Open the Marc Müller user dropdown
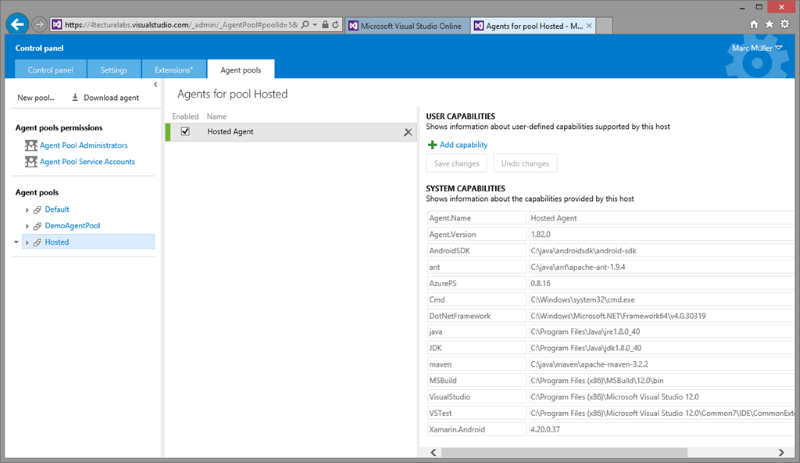The image size is (800, 463). coord(757,48)
